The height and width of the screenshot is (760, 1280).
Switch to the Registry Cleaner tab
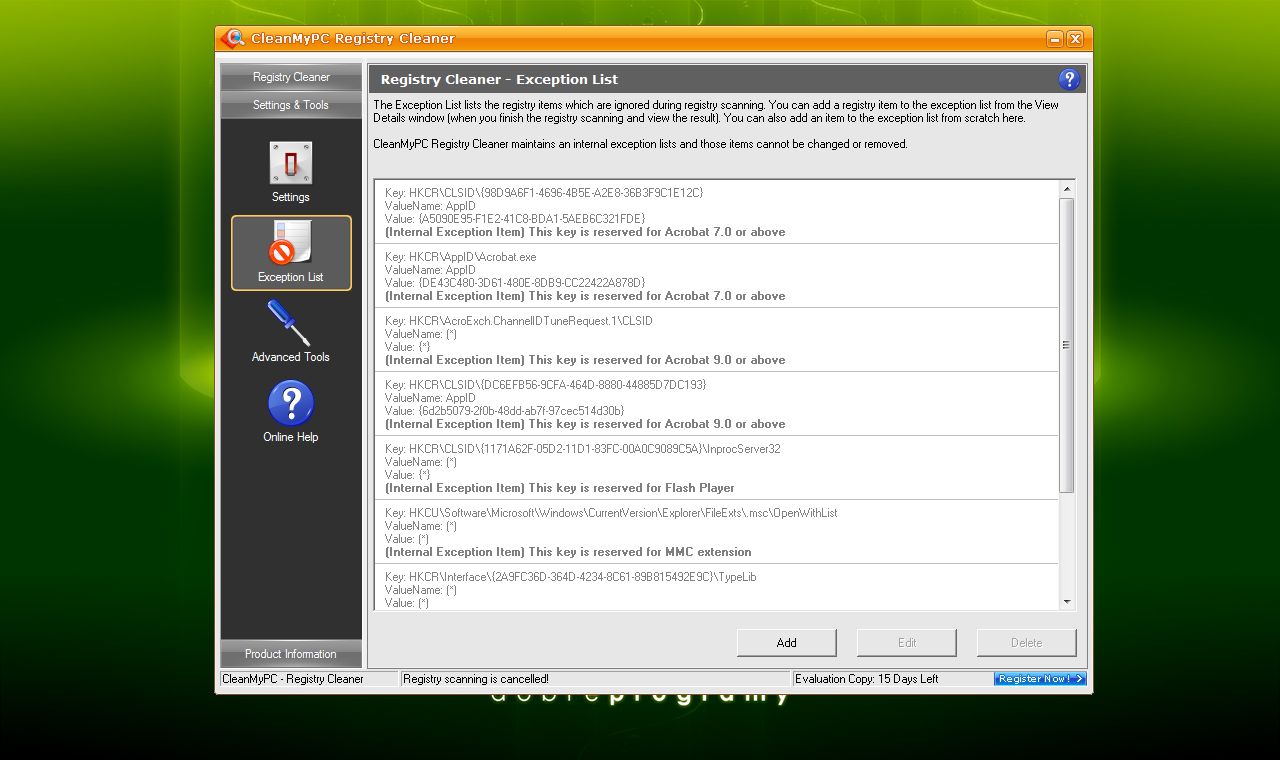pos(291,77)
